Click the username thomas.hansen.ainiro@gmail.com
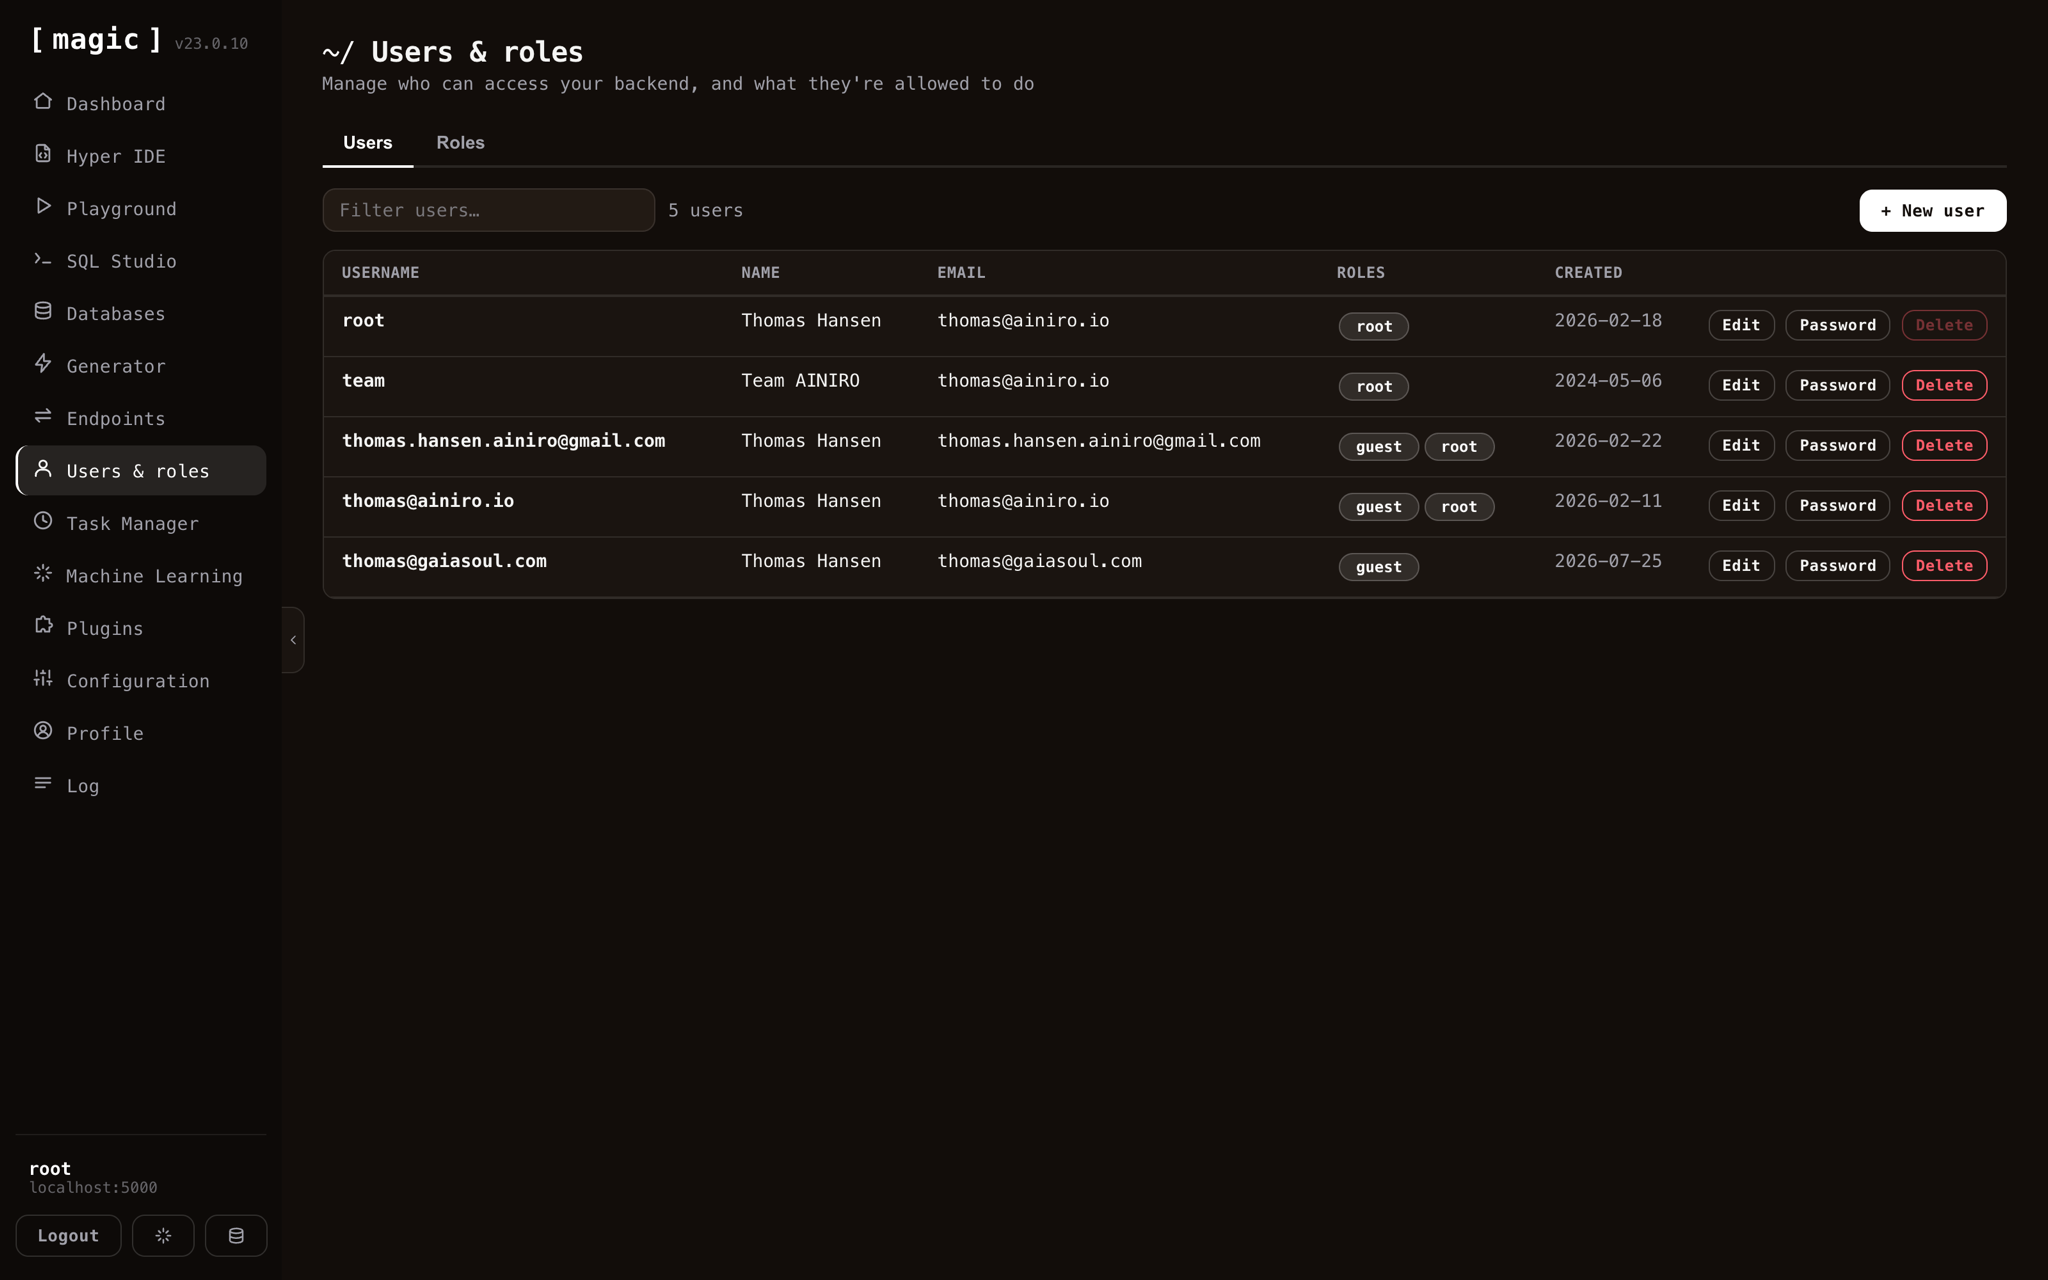Viewport: 2048px width, 1280px height. click(504, 441)
